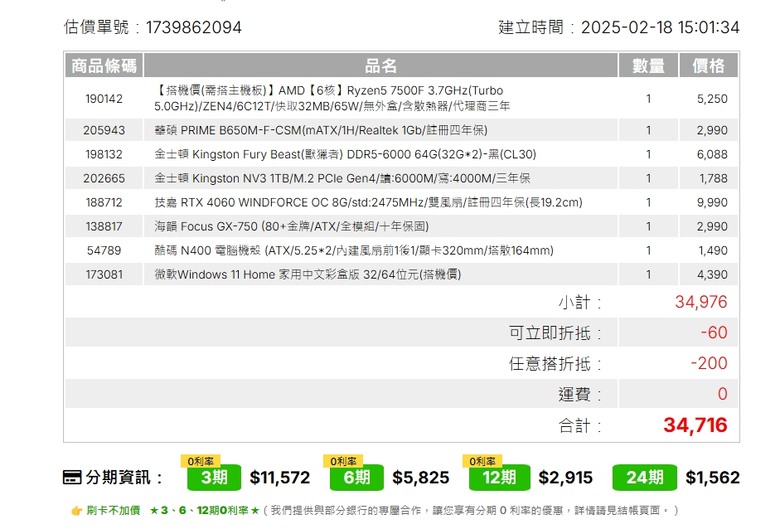Click the AMD Ryzen5 7500F product name
Image resolution: width=780 pixels, height=529 pixels.
tap(332, 98)
